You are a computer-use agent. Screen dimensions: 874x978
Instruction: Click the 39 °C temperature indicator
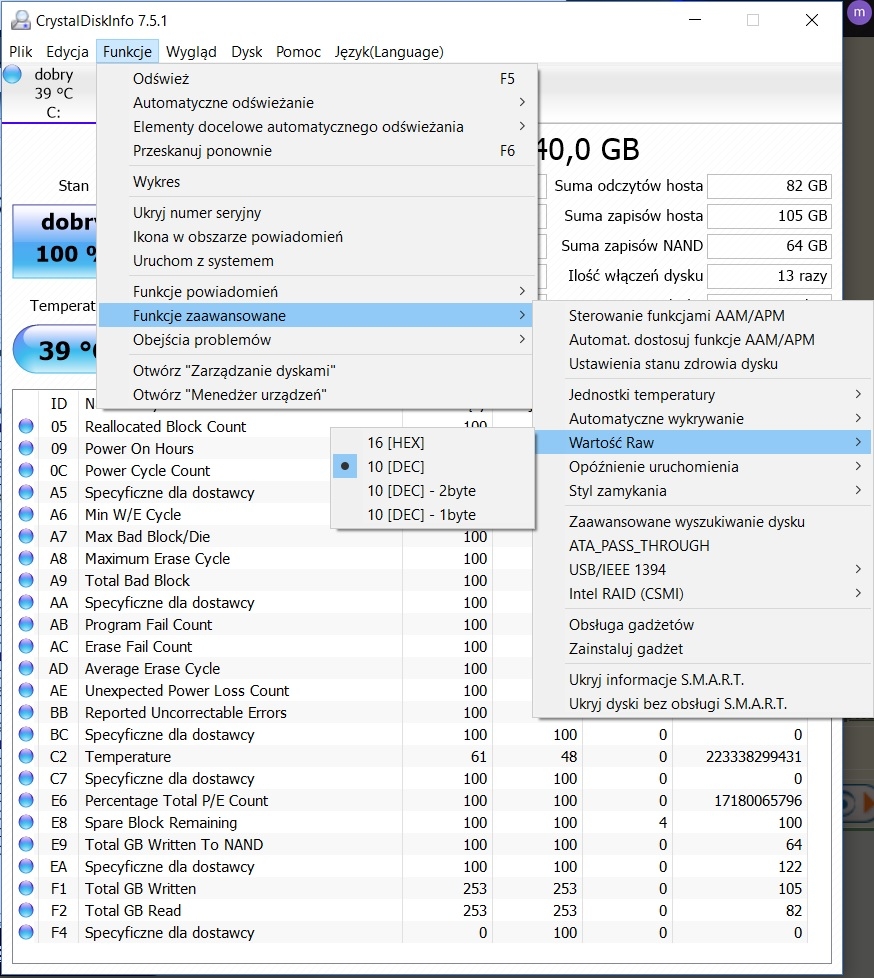pyautogui.click(x=56, y=349)
